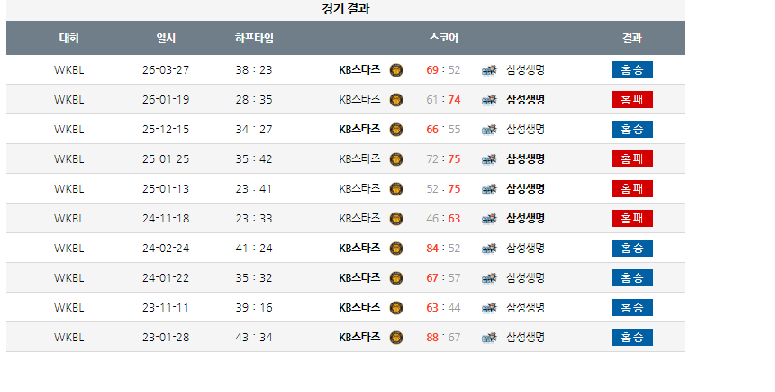The height and width of the screenshot is (392, 775).
Task: Click the final score 67 : 57
Action: click(x=443, y=278)
